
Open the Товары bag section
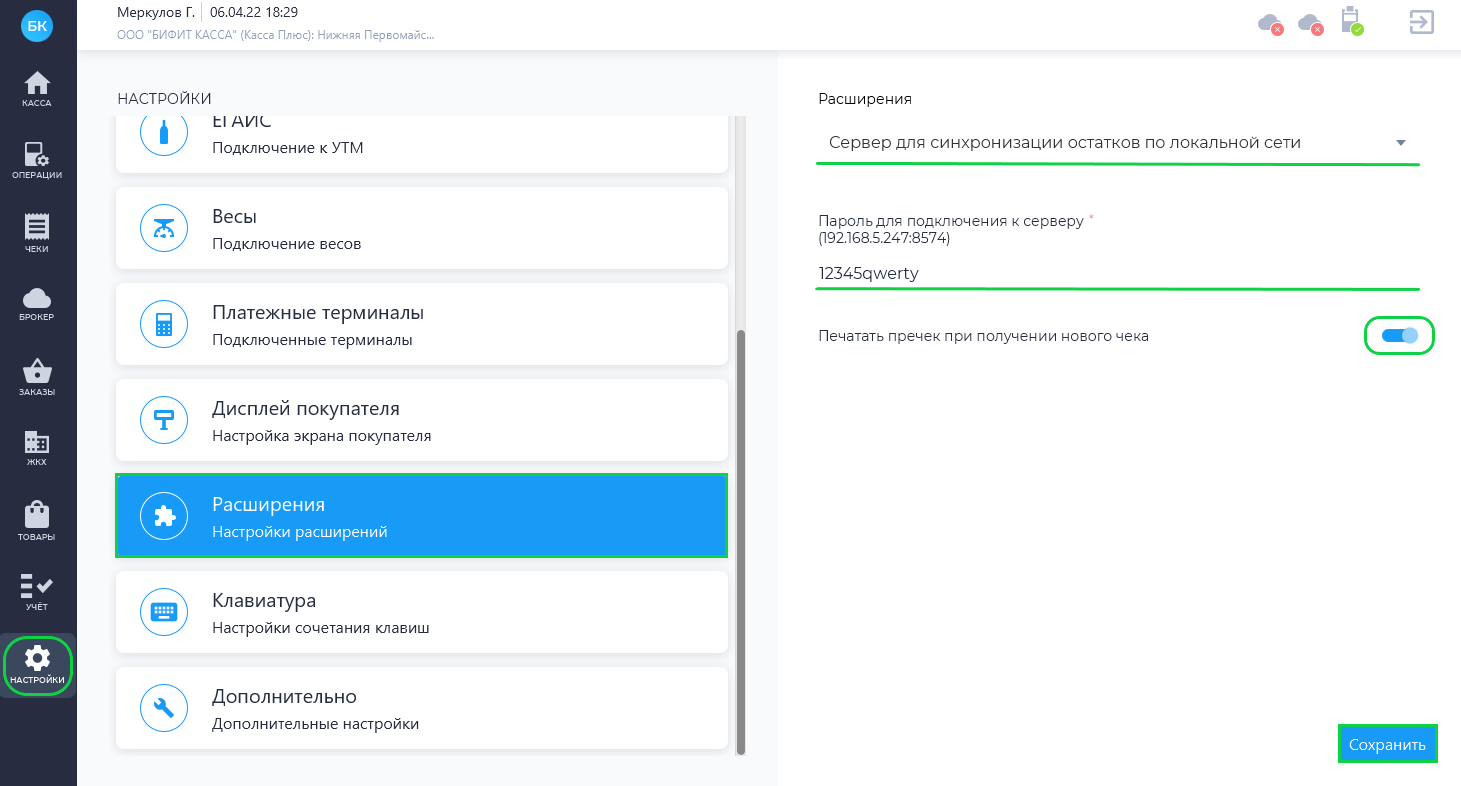pos(37,521)
